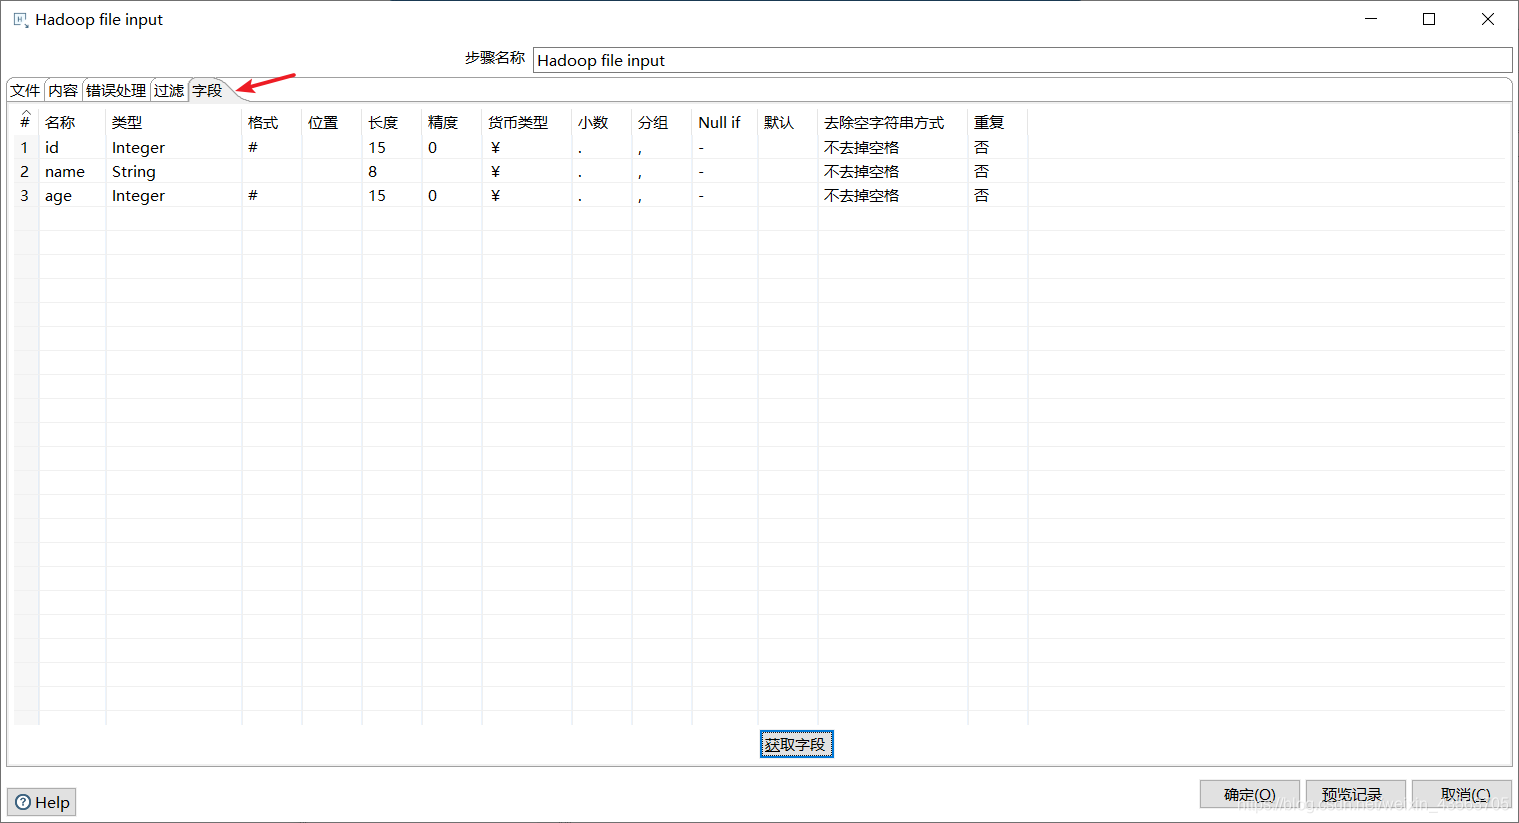Click the 格式 column header
The width and height of the screenshot is (1519, 823).
(272, 122)
